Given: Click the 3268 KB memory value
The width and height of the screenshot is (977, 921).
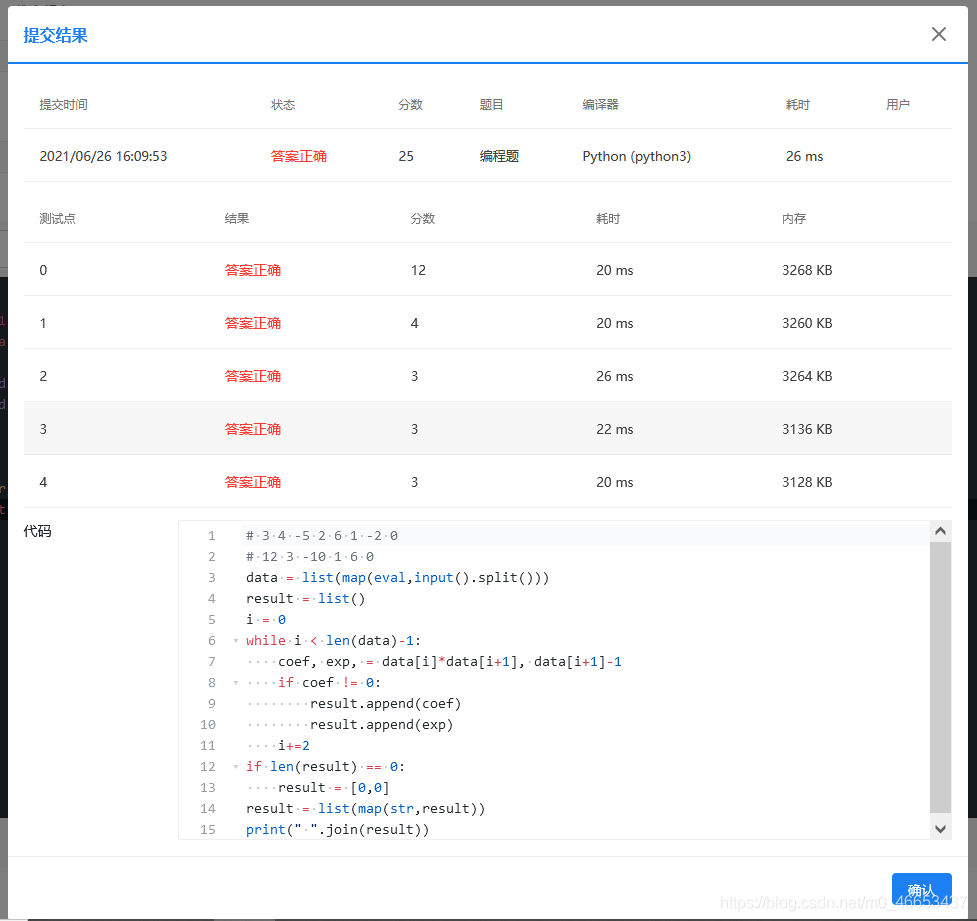Looking at the screenshot, I should click(807, 270).
